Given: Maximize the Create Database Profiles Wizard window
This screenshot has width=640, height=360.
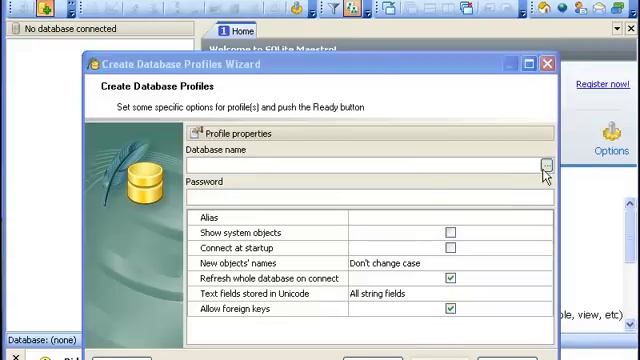Looking at the screenshot, I should point(529,64).
